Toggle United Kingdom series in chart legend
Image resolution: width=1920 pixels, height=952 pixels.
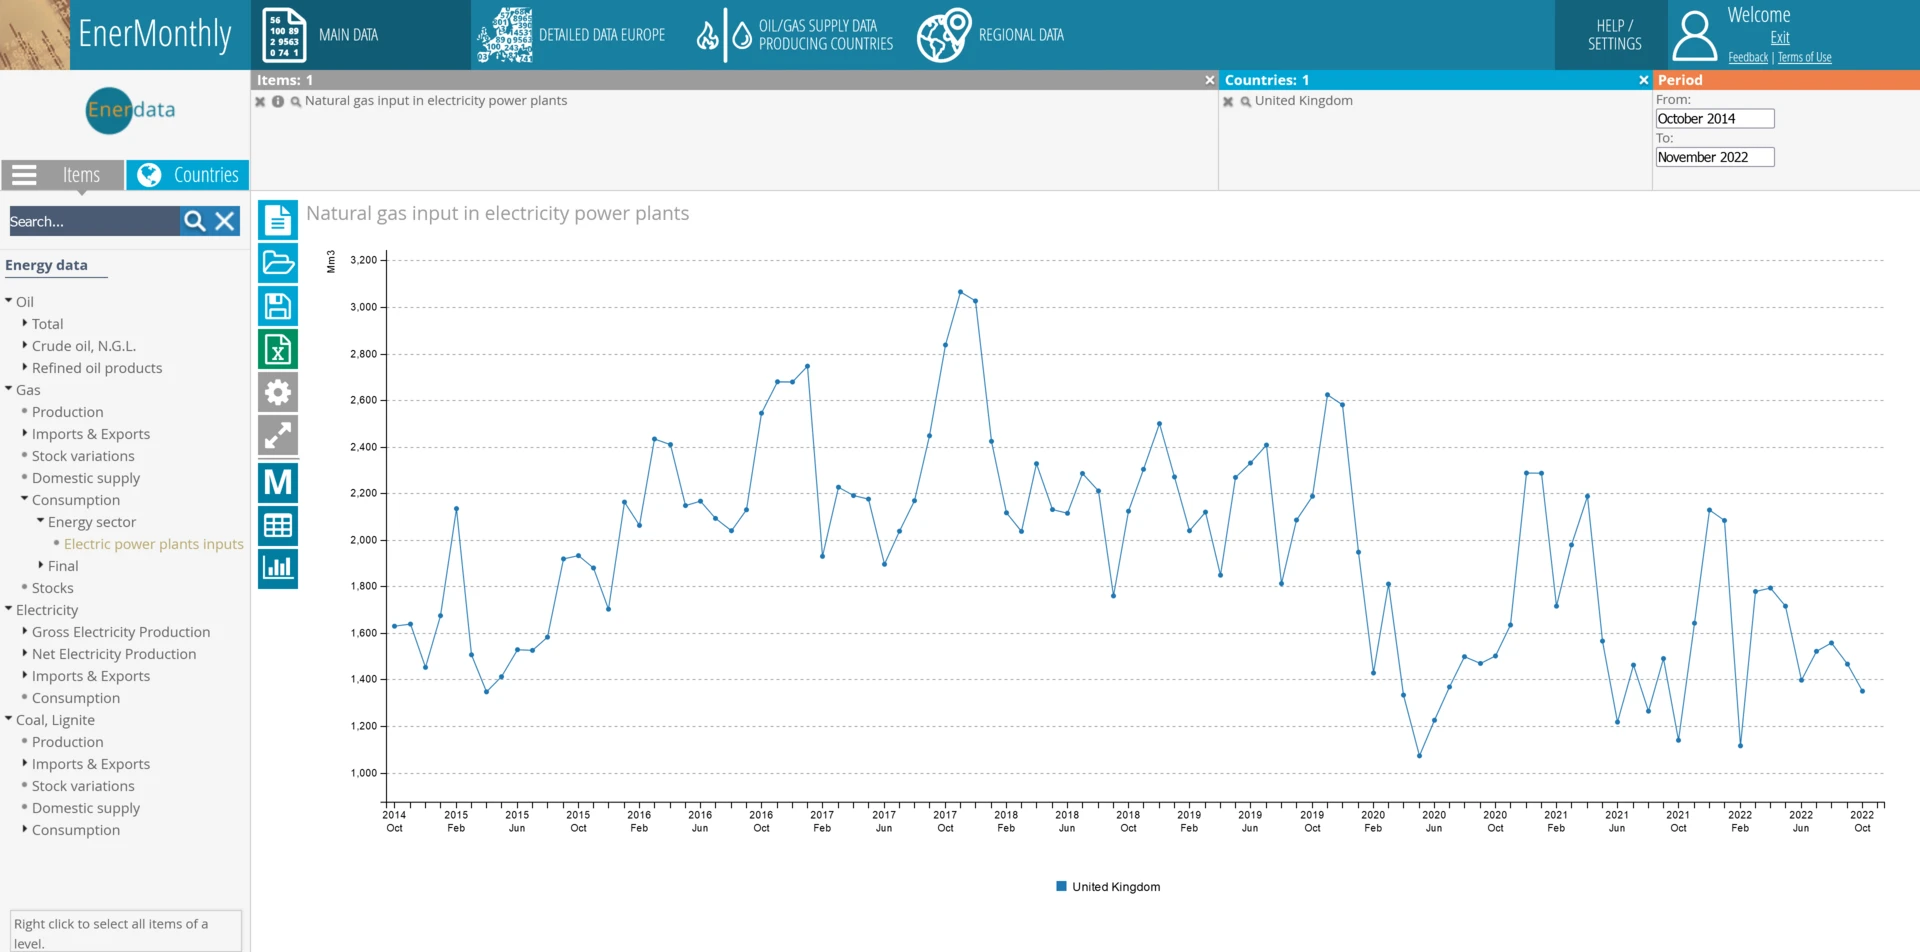pos(1108,887)
